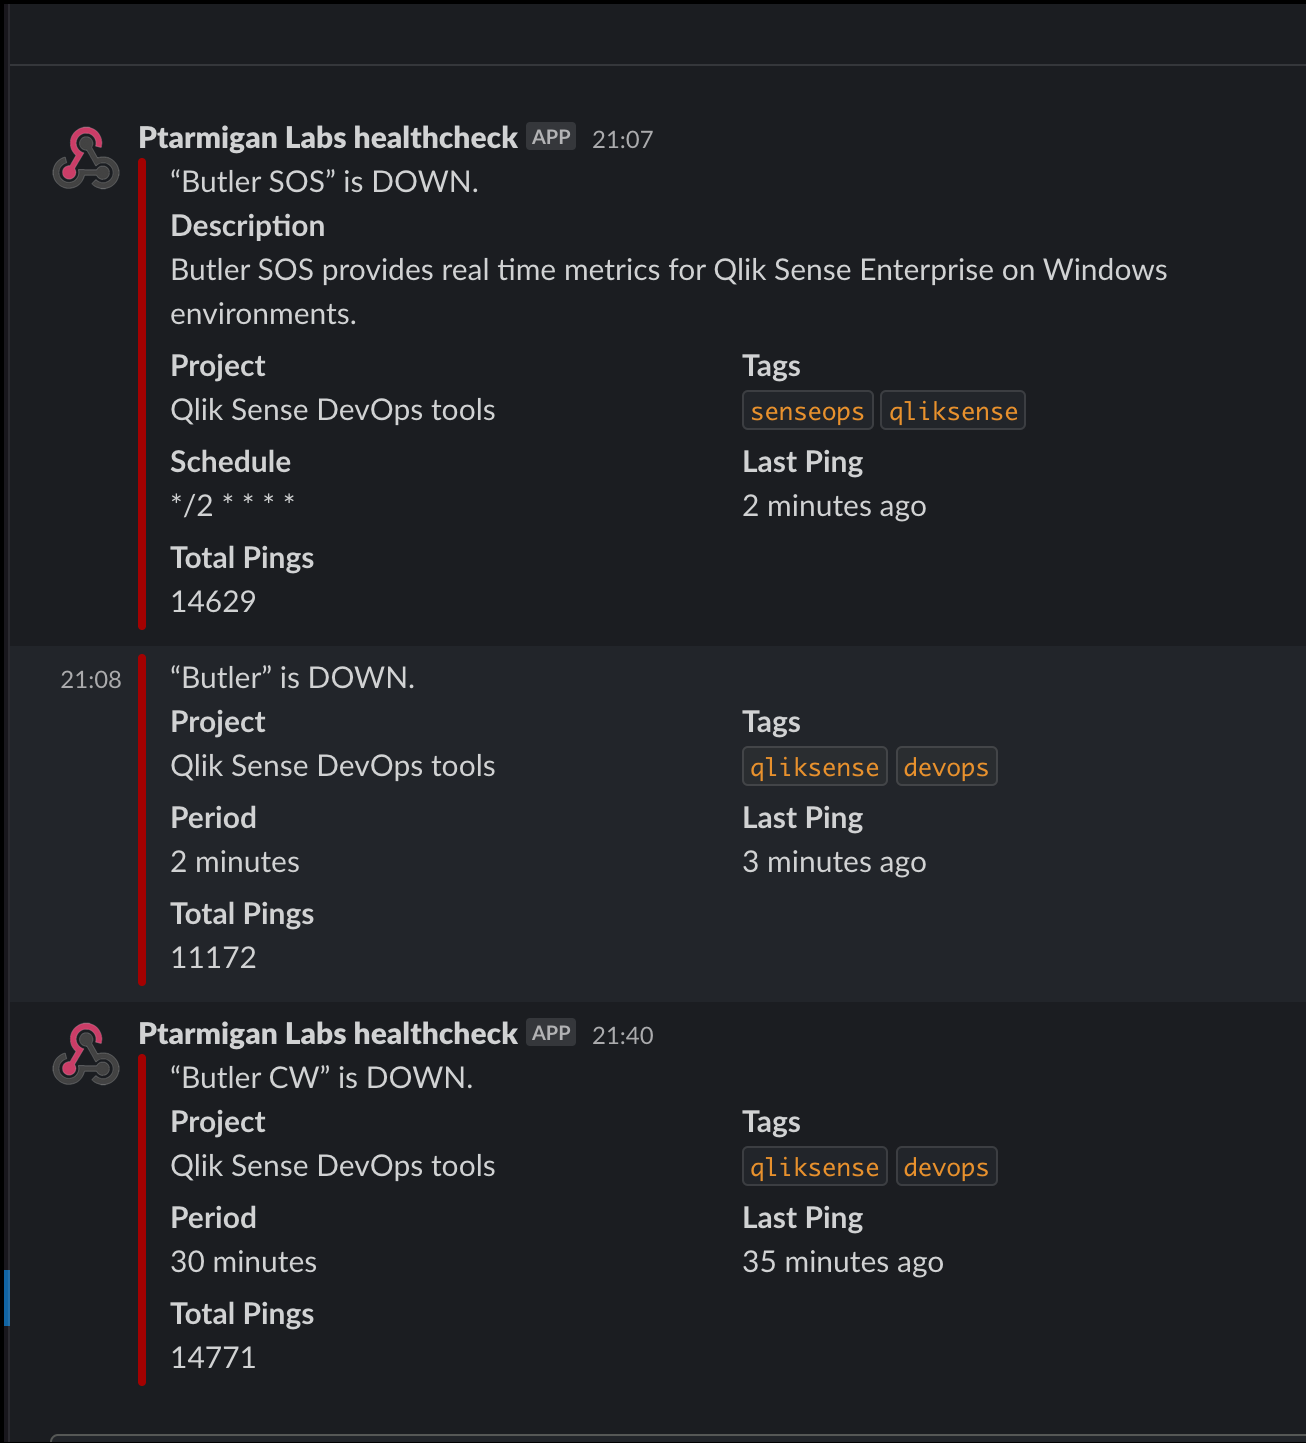
Task: Click the APP badge beside 21:07
Action: coord(551,137)
